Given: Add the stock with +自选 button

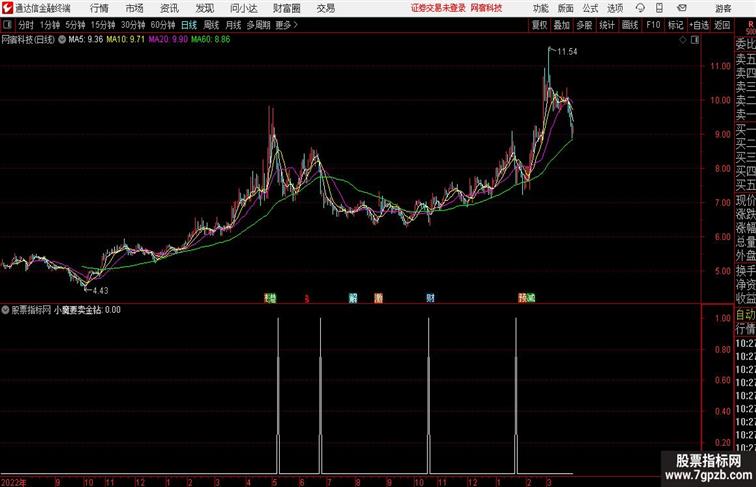Looking at the screenshot, I should tap(699, 25).
